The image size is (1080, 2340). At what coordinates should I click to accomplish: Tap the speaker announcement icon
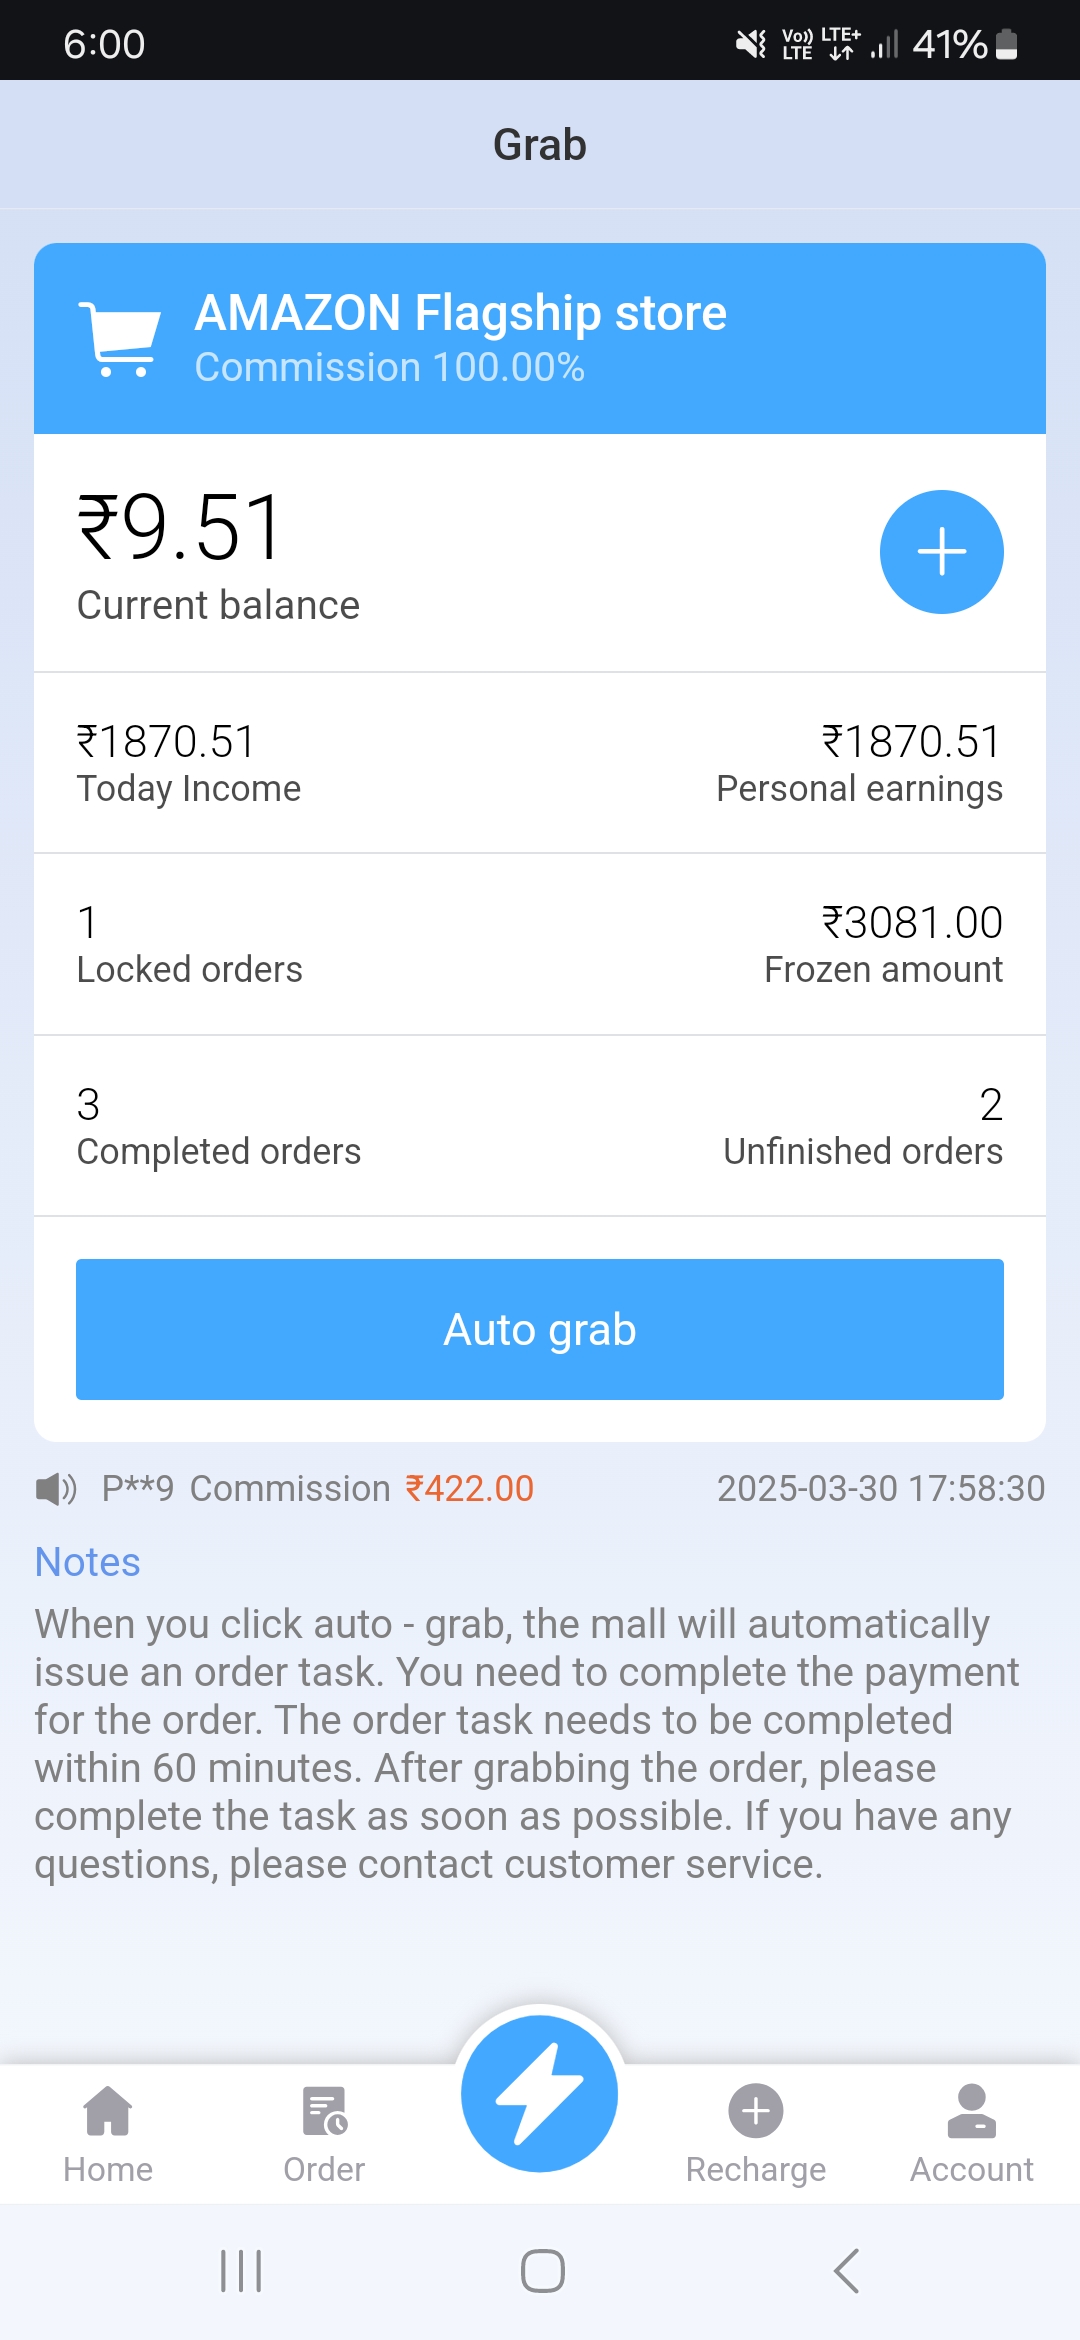[56, 1489]
